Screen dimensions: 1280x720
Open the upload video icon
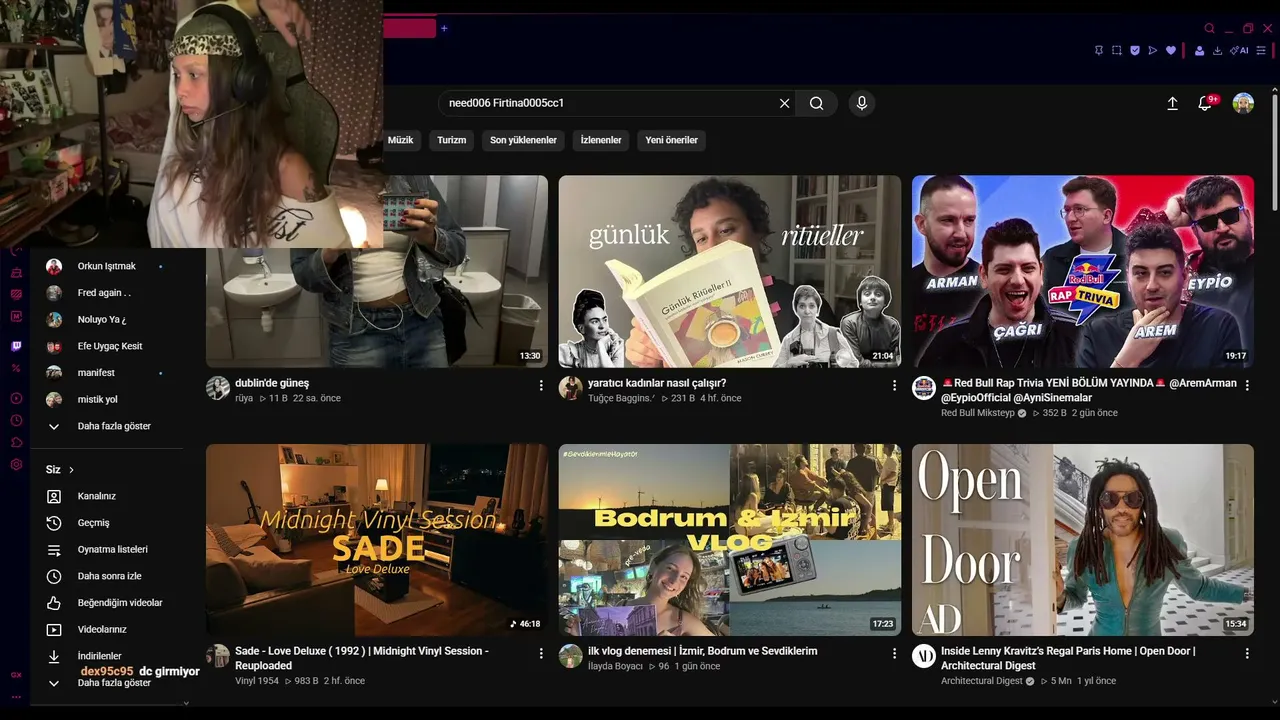[x=1173, y=103]
